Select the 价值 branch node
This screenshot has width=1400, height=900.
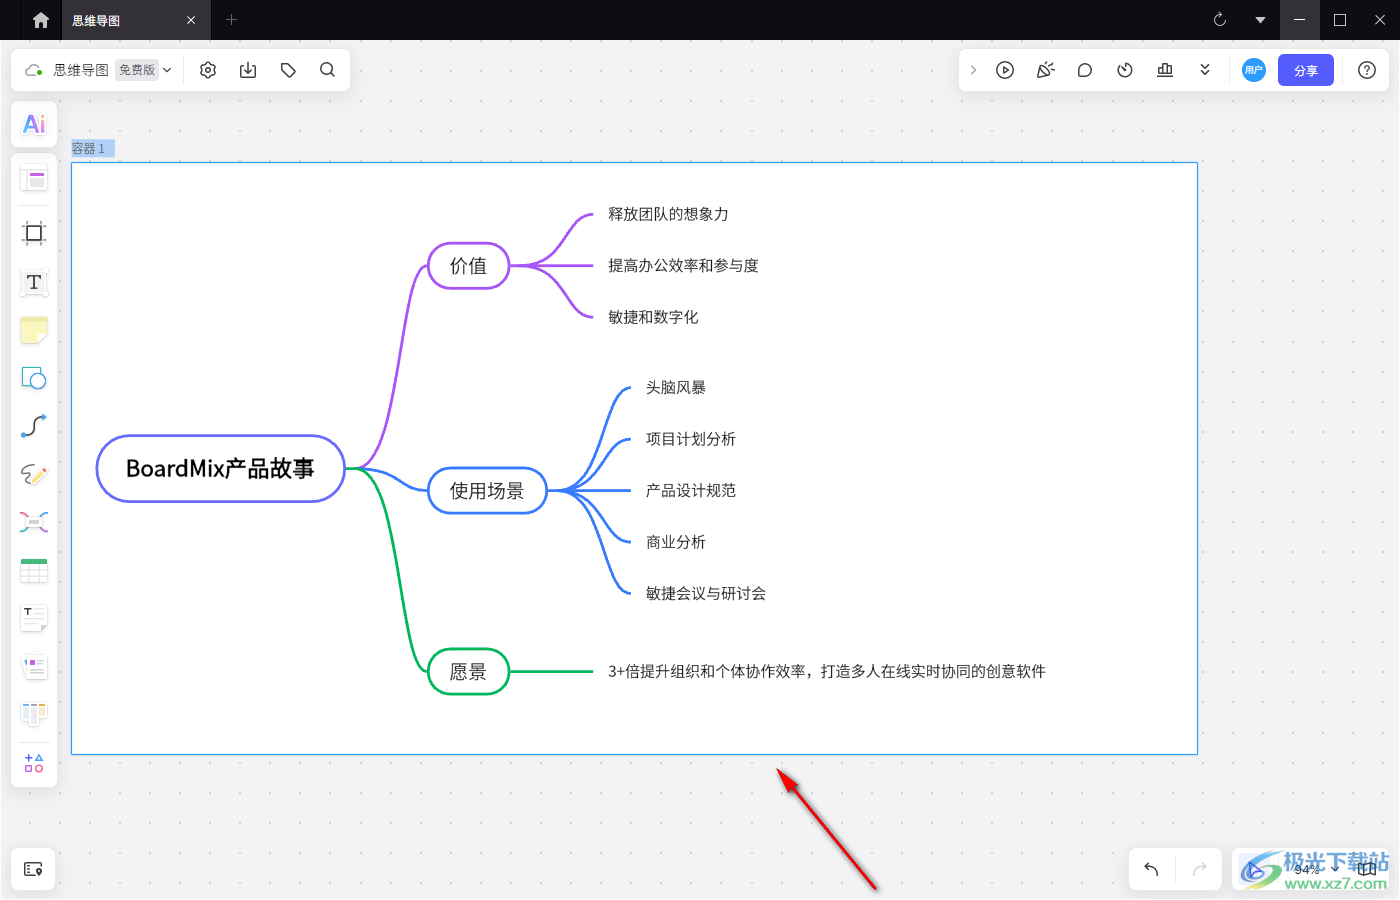pos(469,266)
